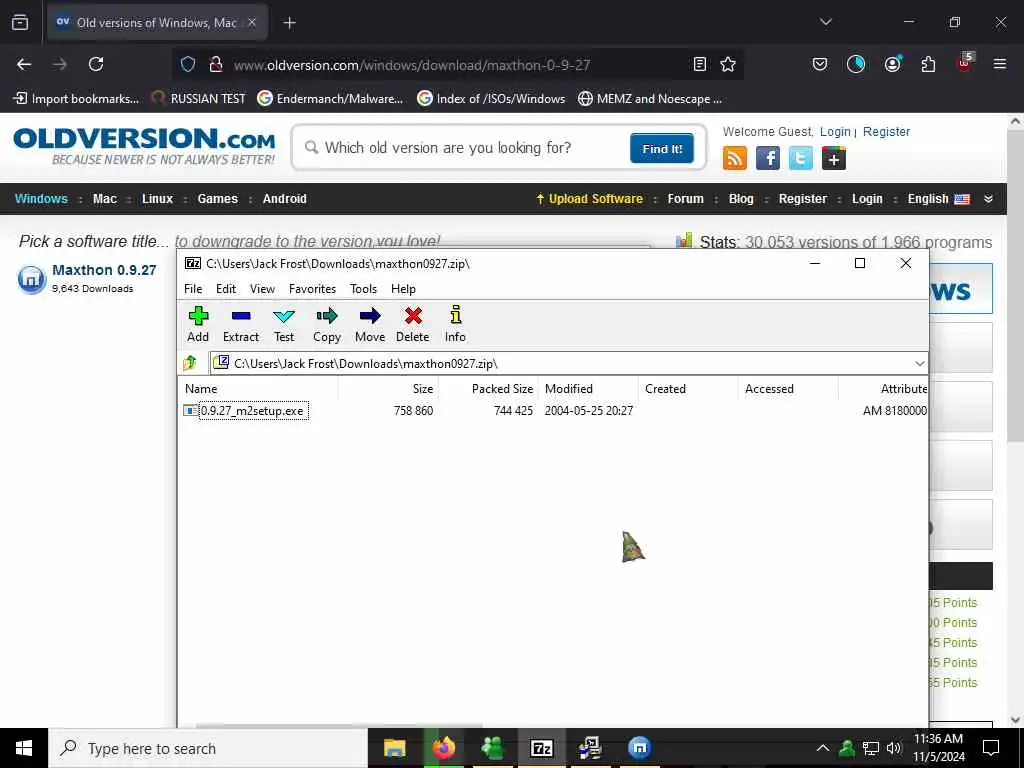Sort by the Accessed column header
The image size is (1024, 768).
point(788,389)
